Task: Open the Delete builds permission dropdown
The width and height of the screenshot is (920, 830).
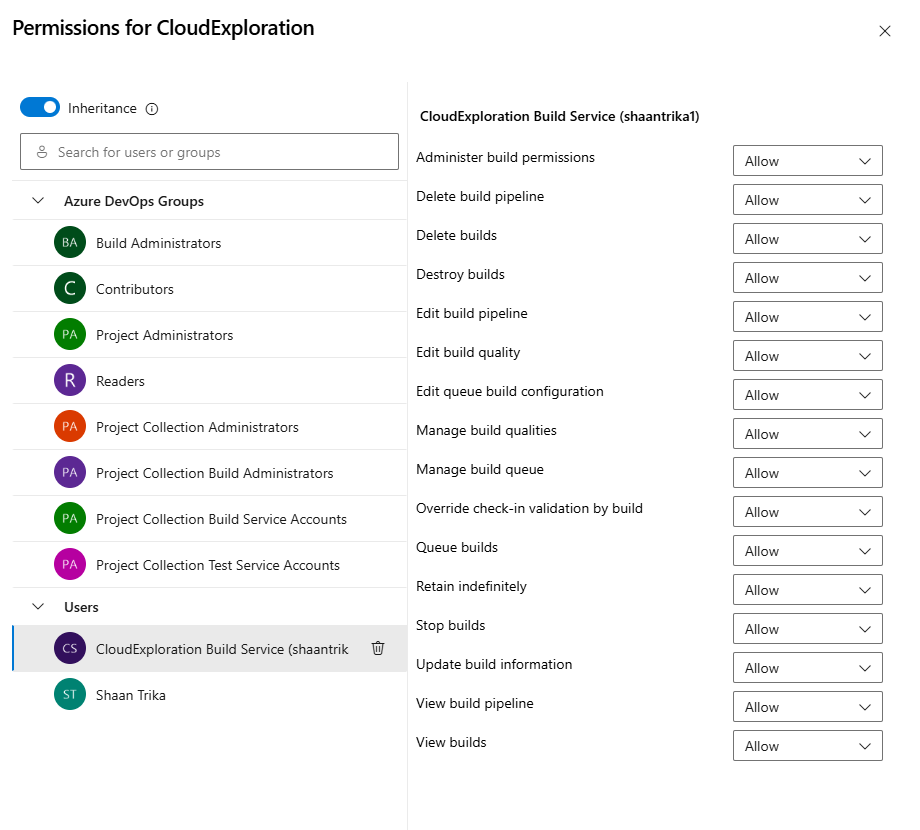Action: pyautogui.click(x=807, y=239)
